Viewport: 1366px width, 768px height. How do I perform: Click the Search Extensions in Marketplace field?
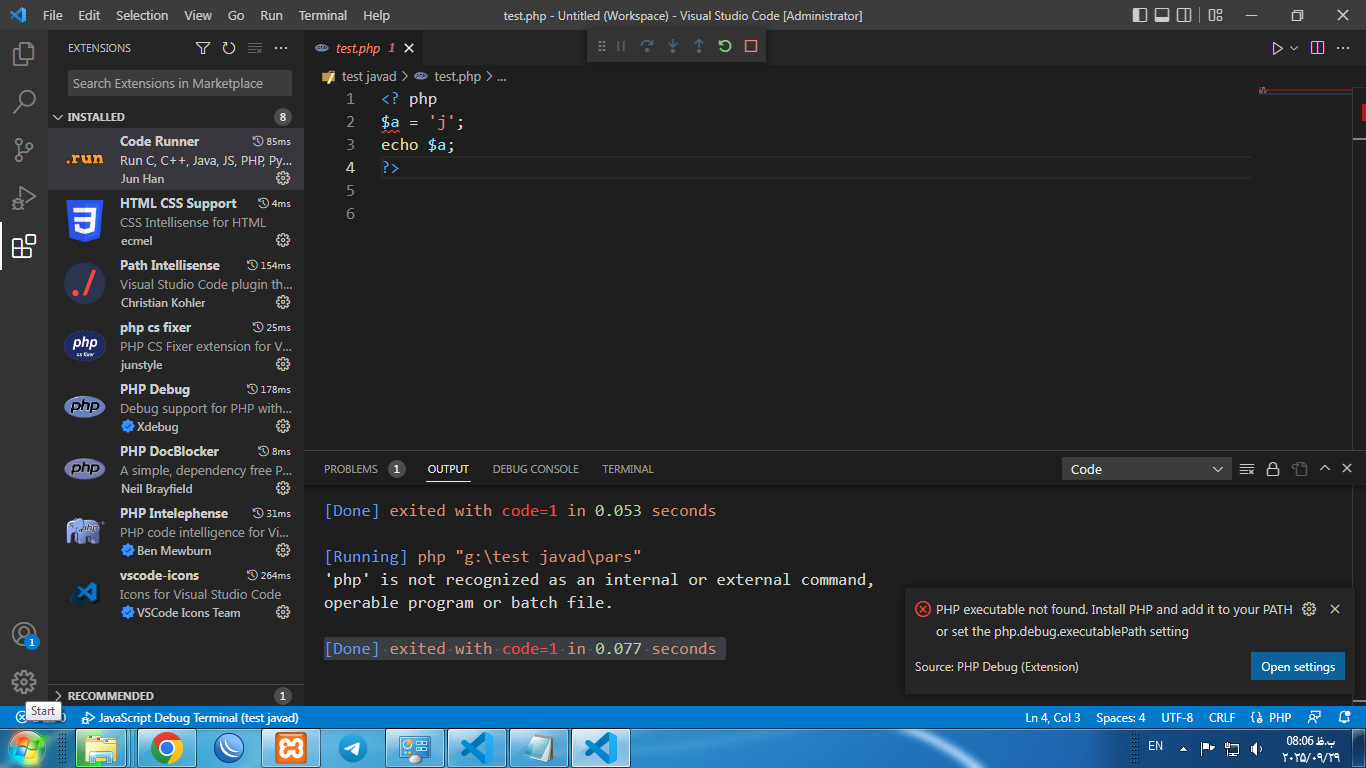(180, 84)
